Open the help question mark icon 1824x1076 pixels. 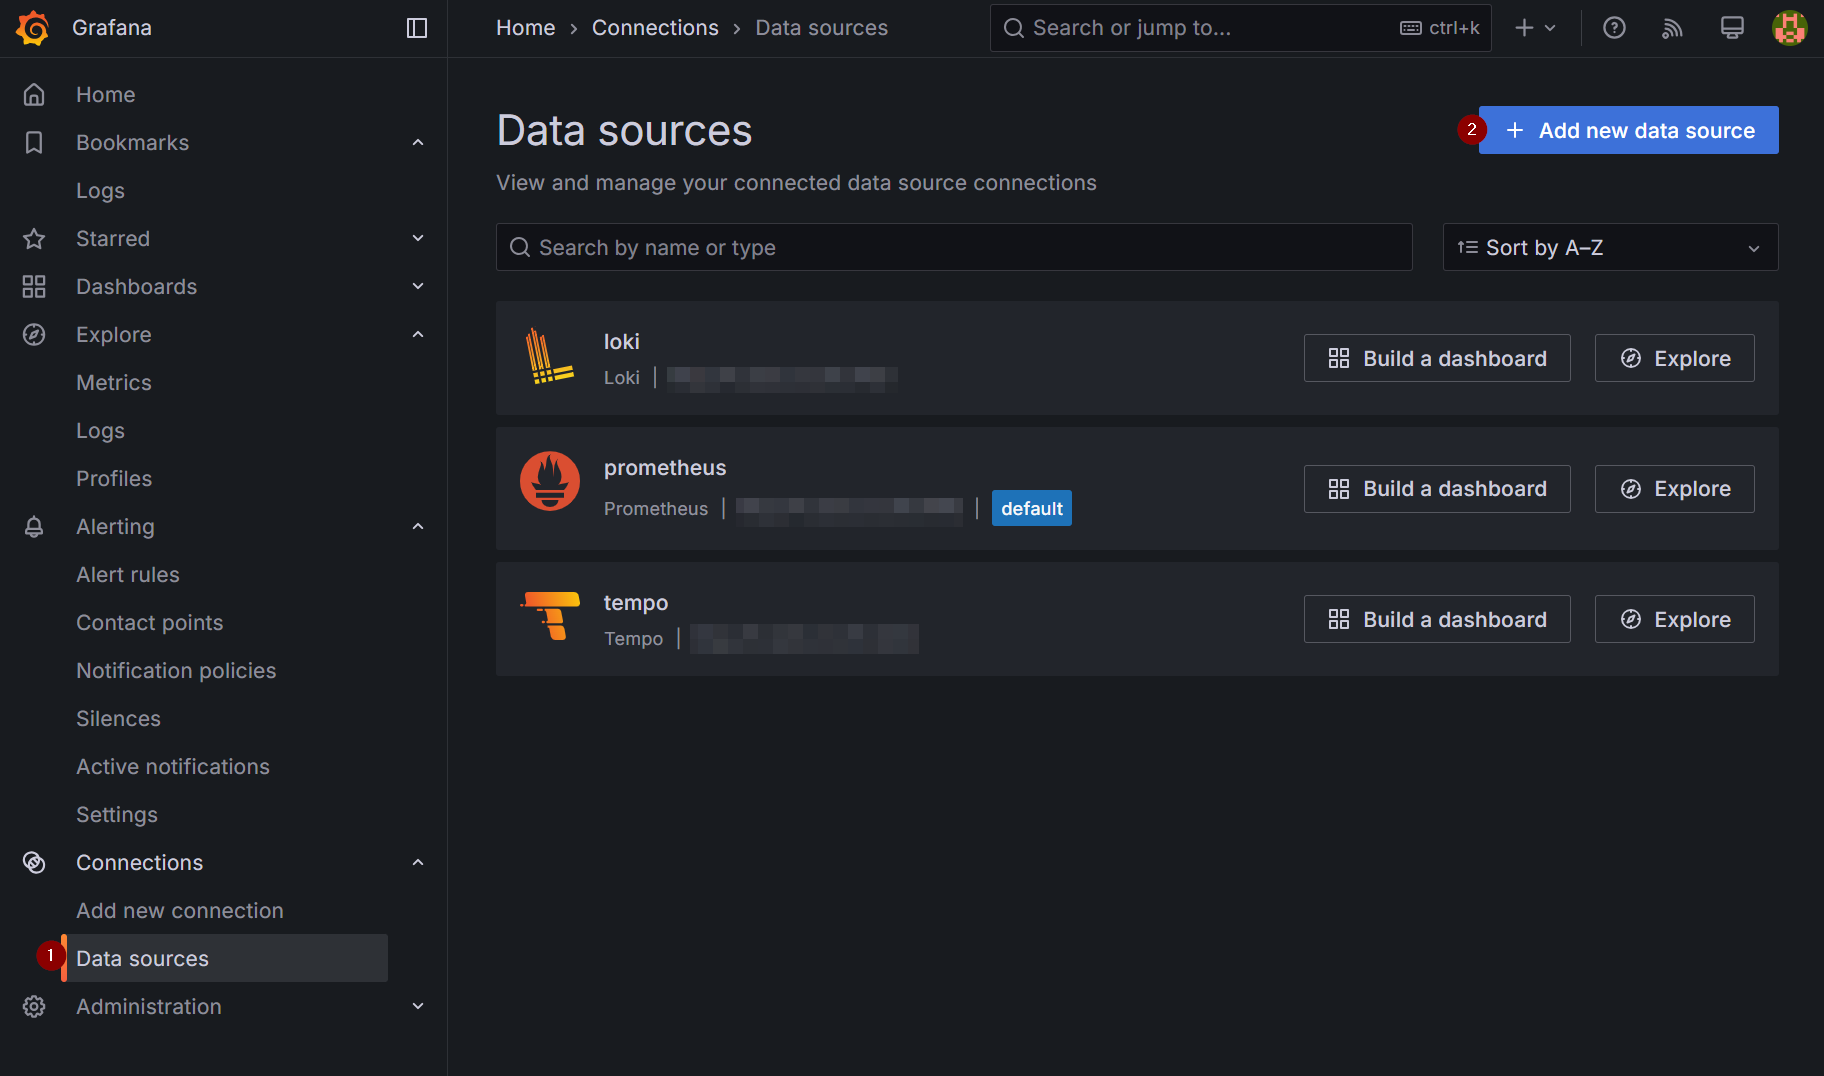1614,28
